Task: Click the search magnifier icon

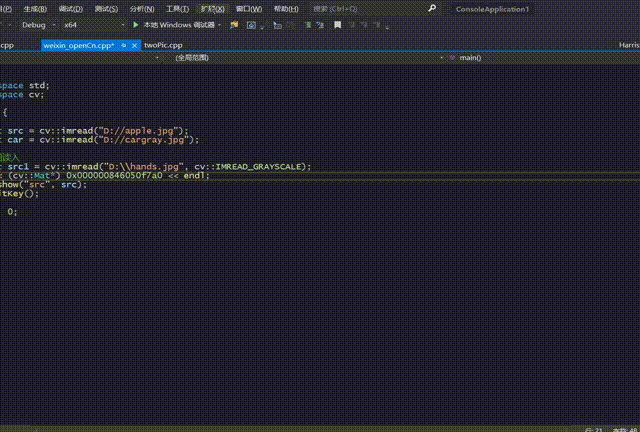Action: (432, 8)
